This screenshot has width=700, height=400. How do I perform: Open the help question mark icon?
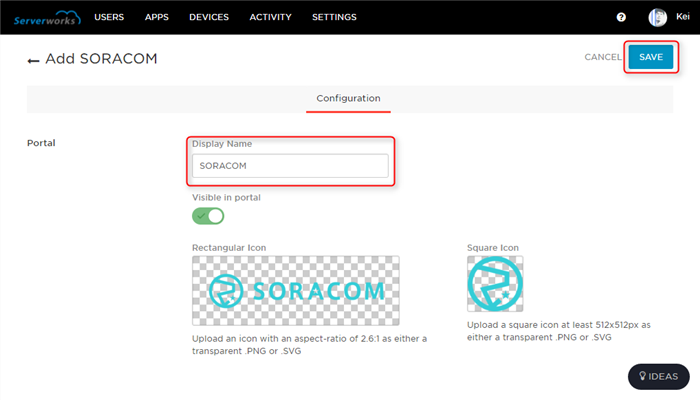tap(621, 17)
